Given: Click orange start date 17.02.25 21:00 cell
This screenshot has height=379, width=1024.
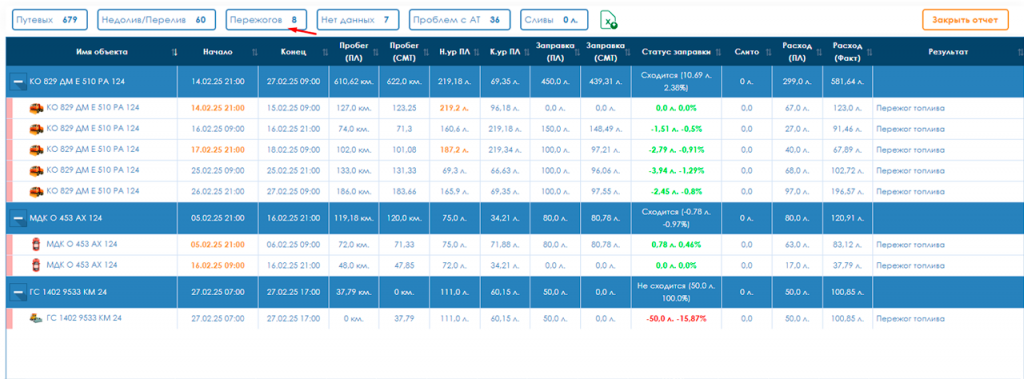Looking at the screenshot, I should pos(218,150).
